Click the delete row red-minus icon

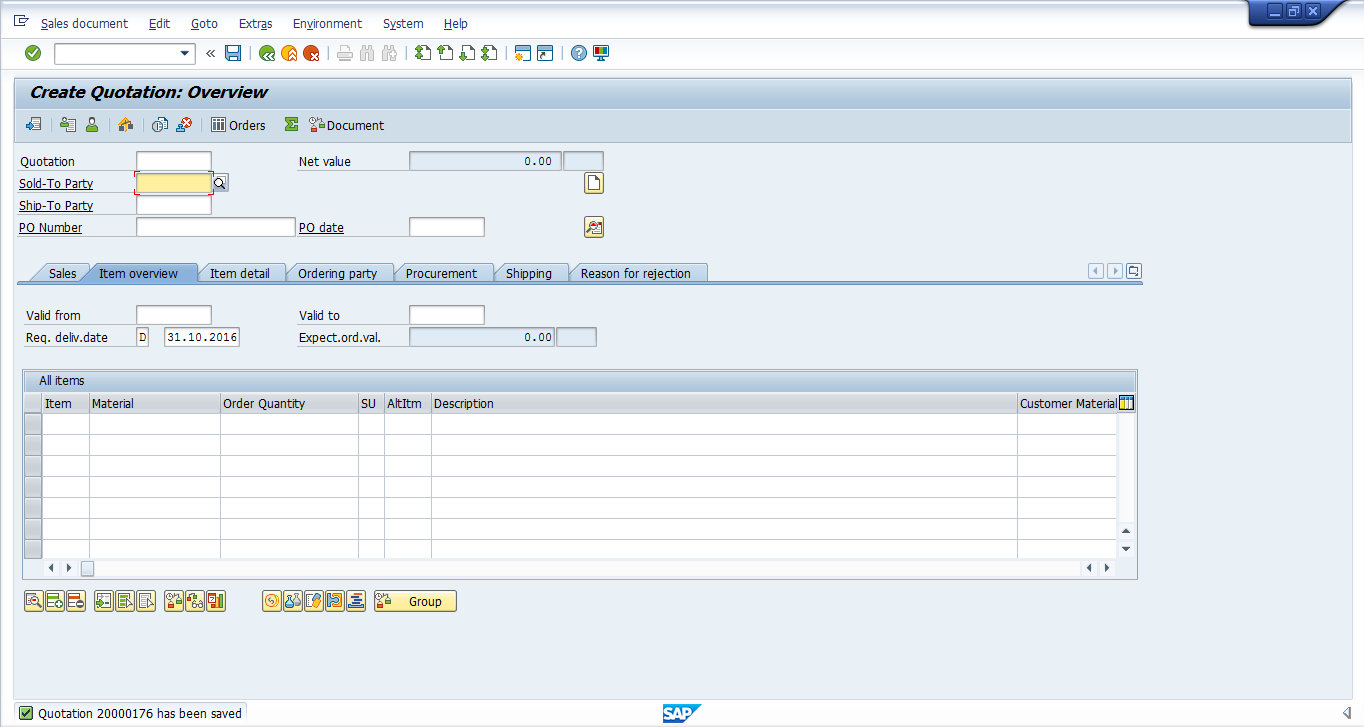coord(76,601)
